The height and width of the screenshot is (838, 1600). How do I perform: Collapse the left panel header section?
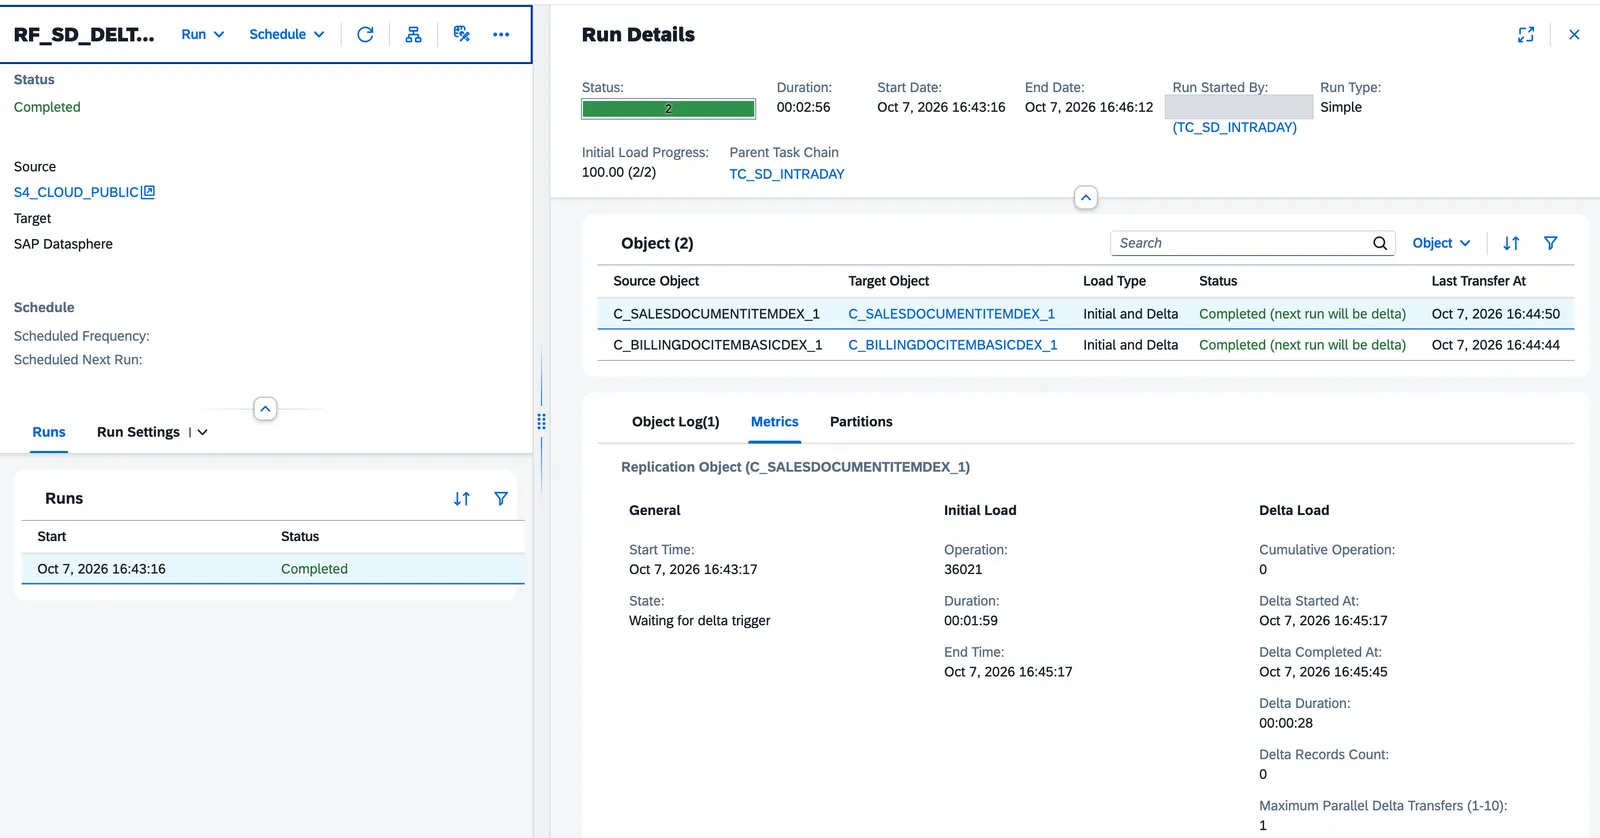click(265, 409)
